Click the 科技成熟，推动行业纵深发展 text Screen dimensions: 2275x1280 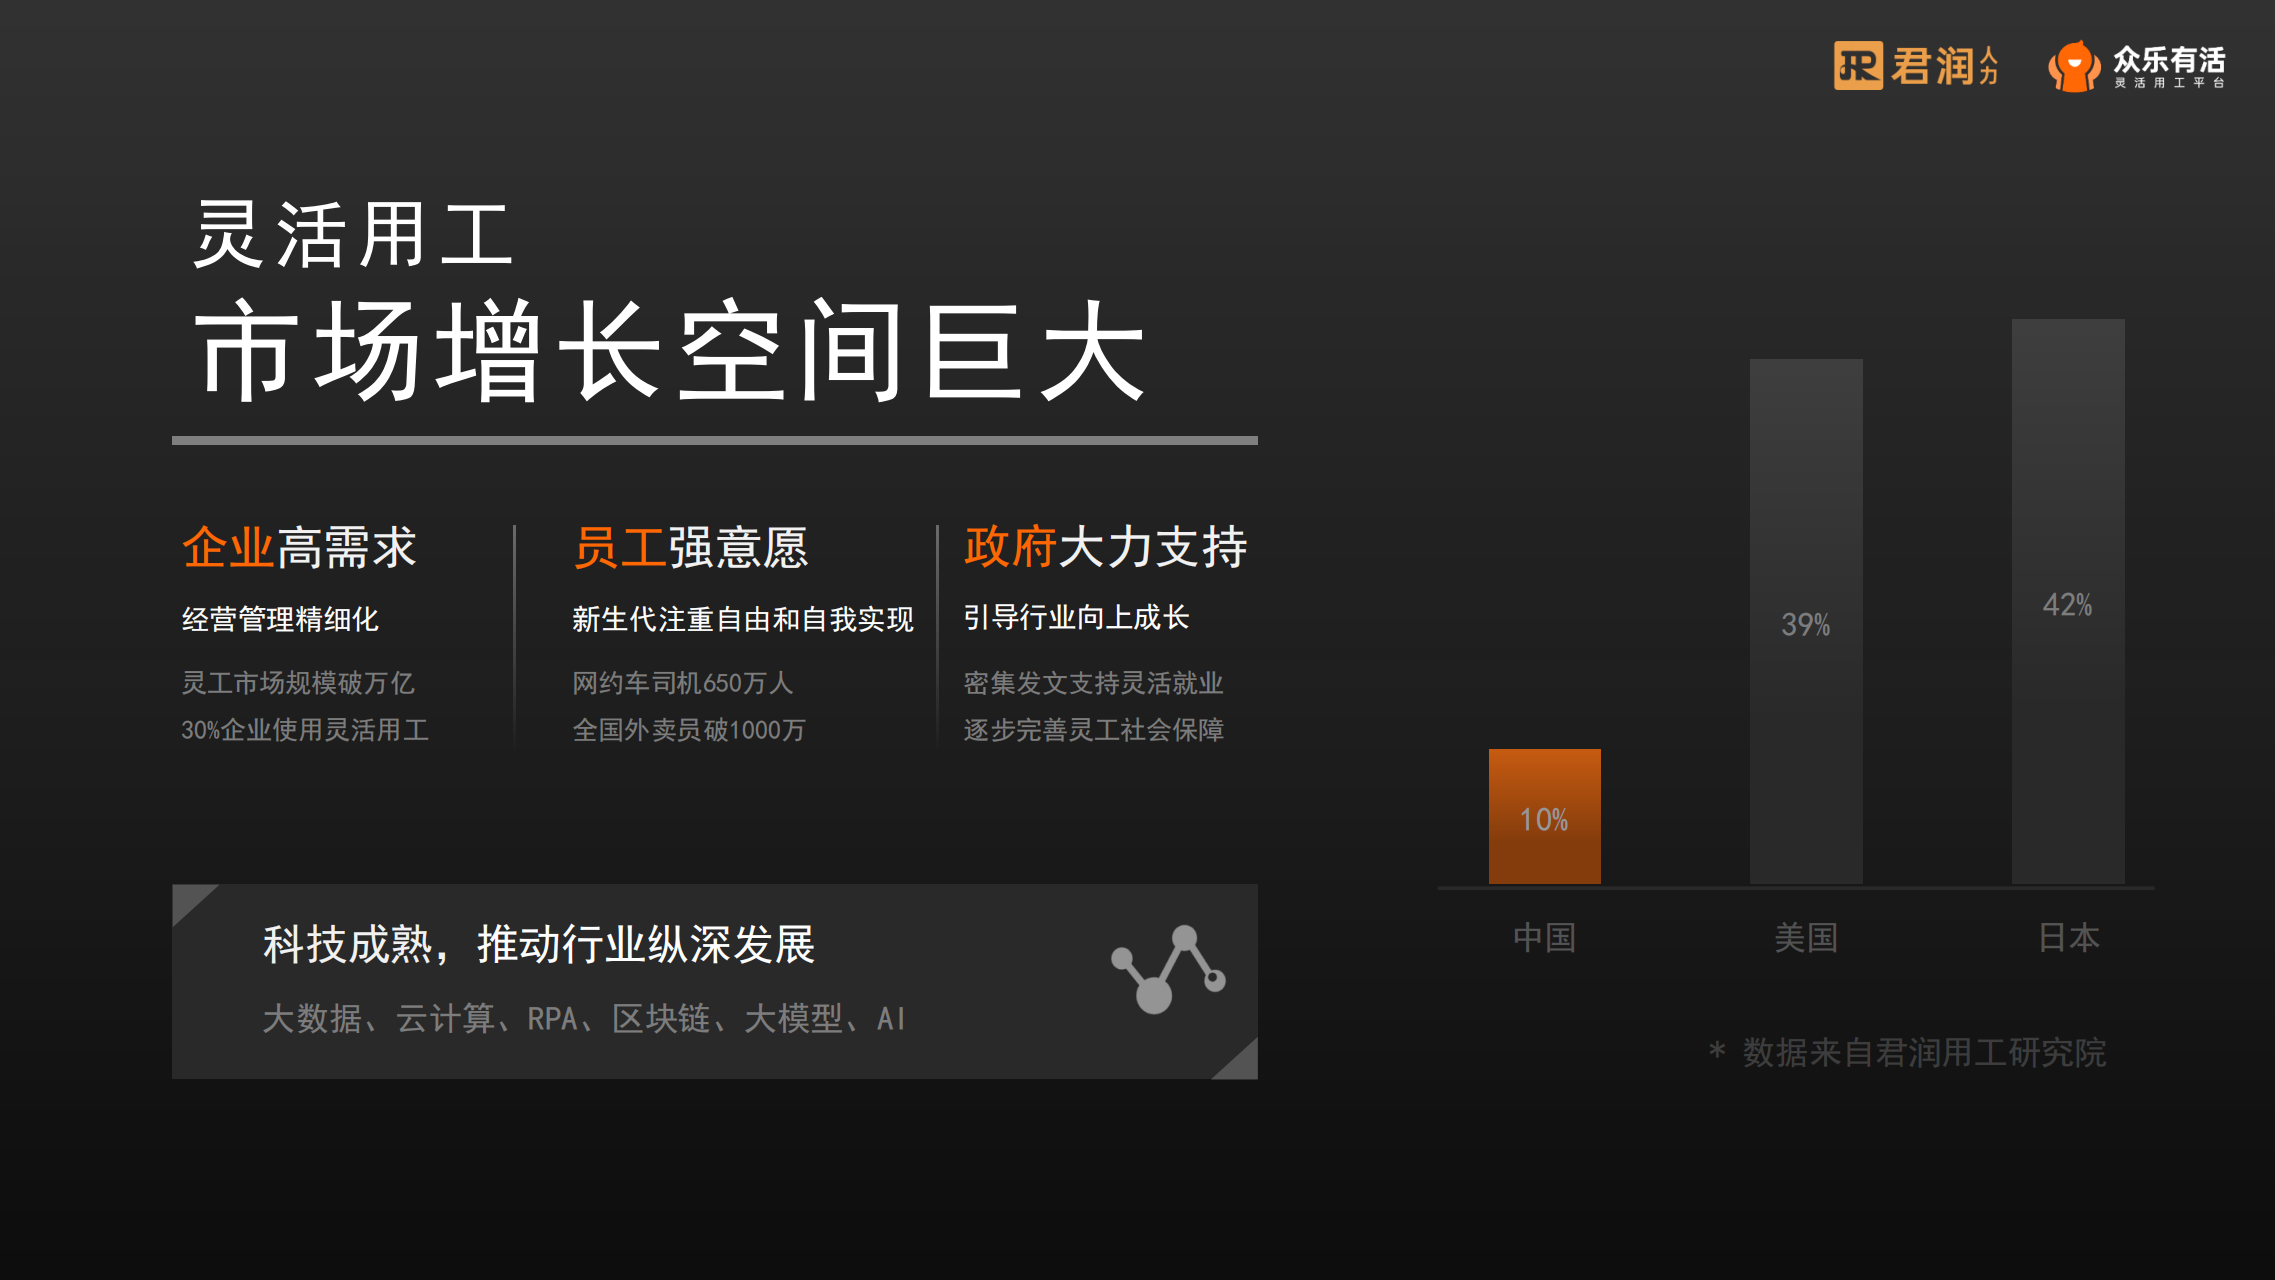click(x=538, y=945)
